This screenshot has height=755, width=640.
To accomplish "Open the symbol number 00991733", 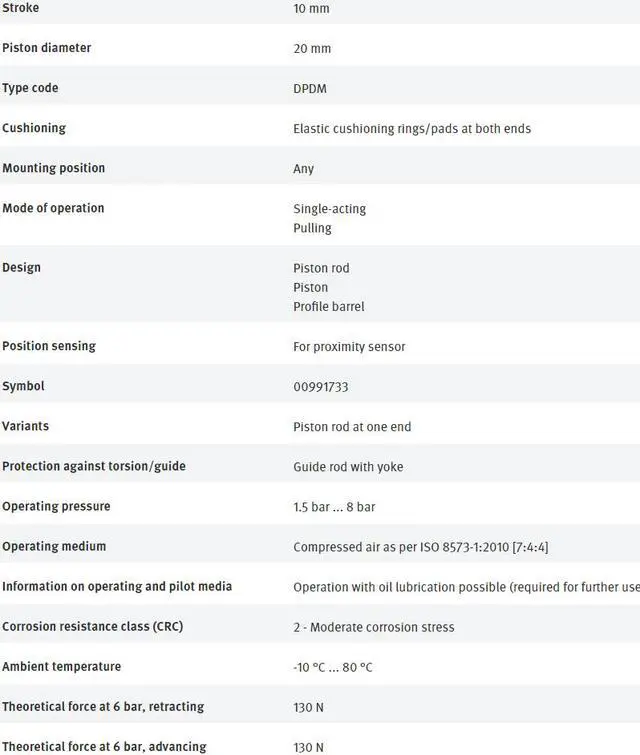I will click(321, 387).
